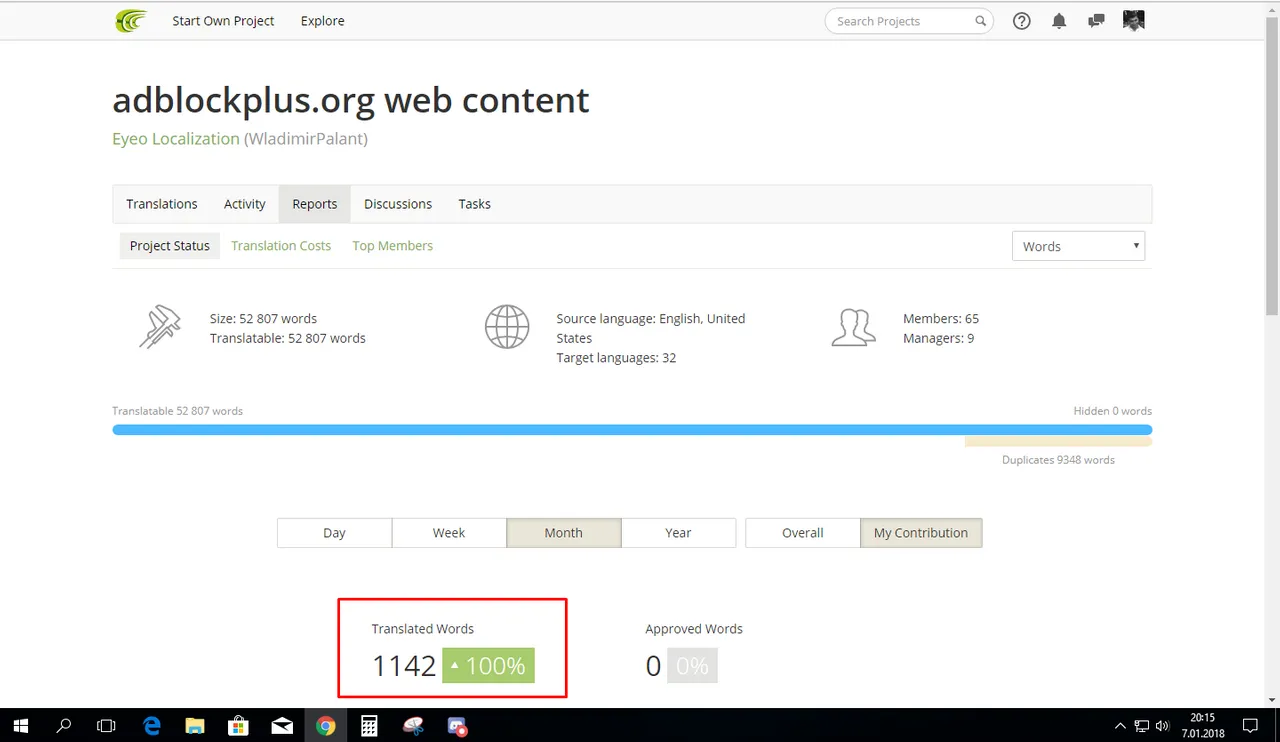The height and width of the screenshot is (742, 1280).
Task: Open Eyeo Localization owner link
Action: pos(176,139)
